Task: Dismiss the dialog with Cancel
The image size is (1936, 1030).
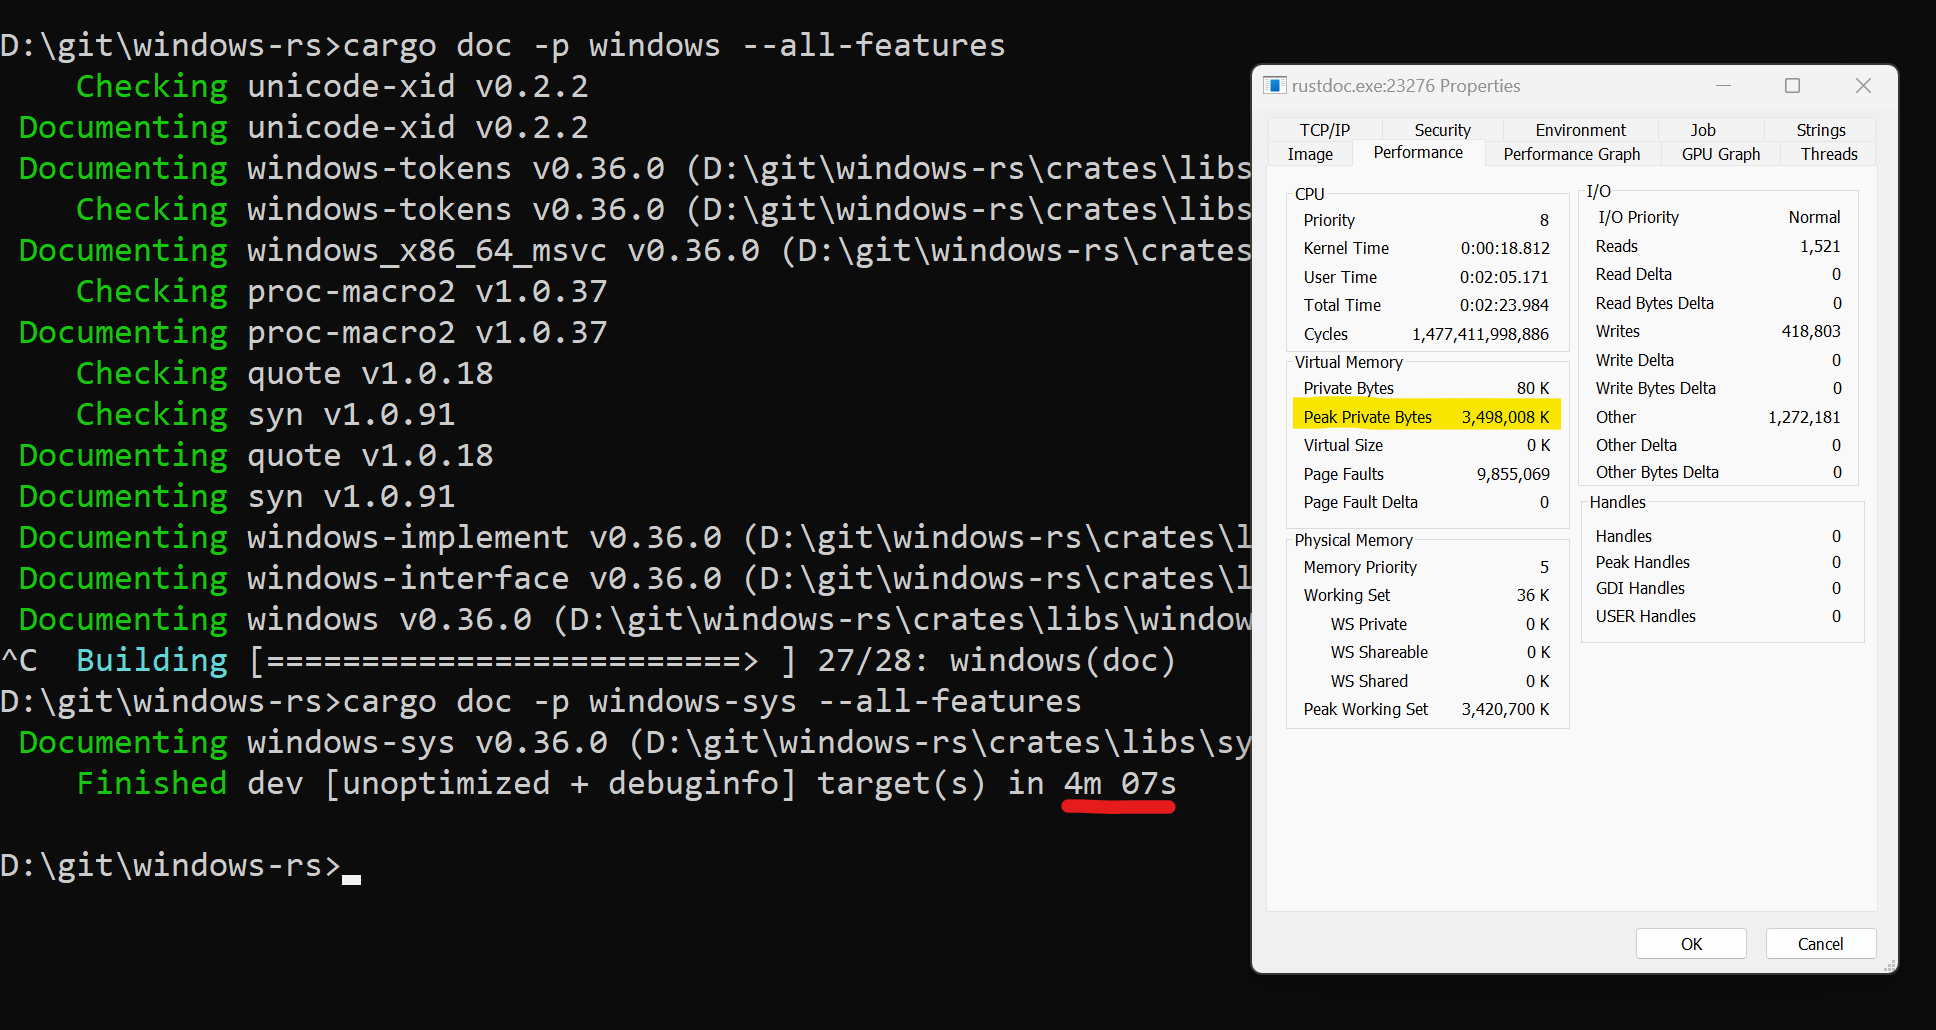Action: tap(1820, 943)
